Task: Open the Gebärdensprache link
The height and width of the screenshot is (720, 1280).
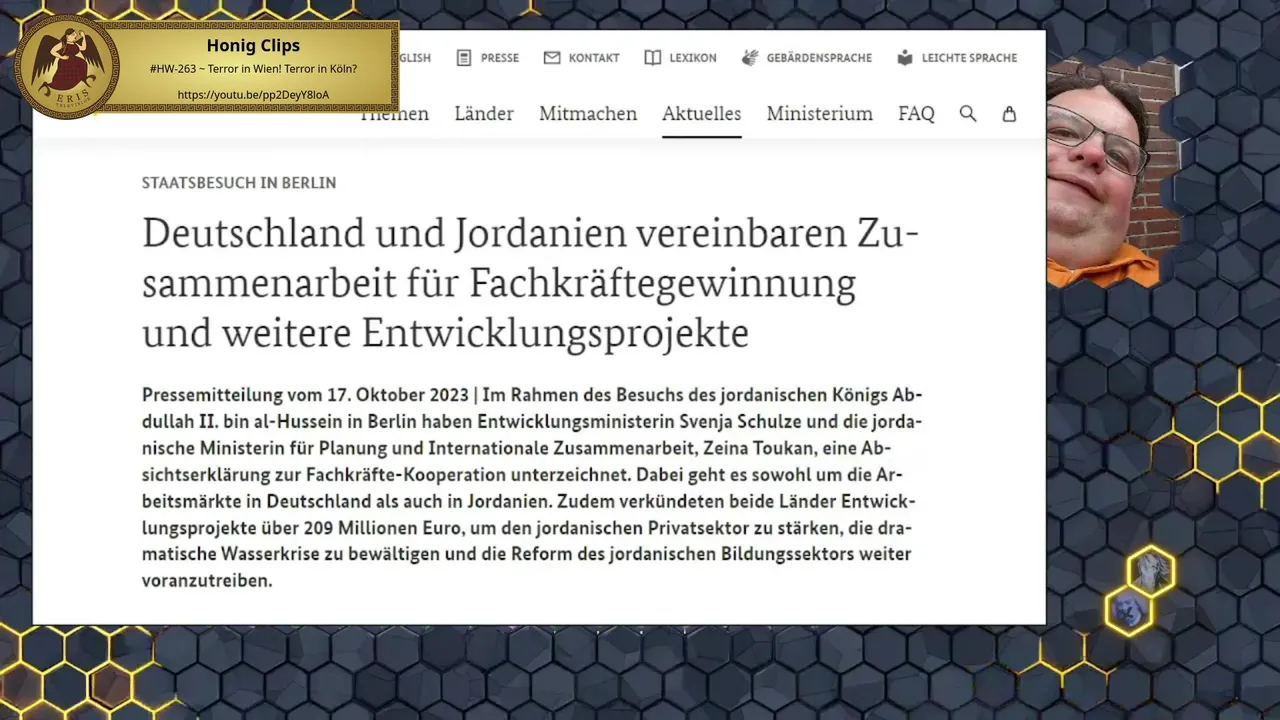Action: coord(819,58)
